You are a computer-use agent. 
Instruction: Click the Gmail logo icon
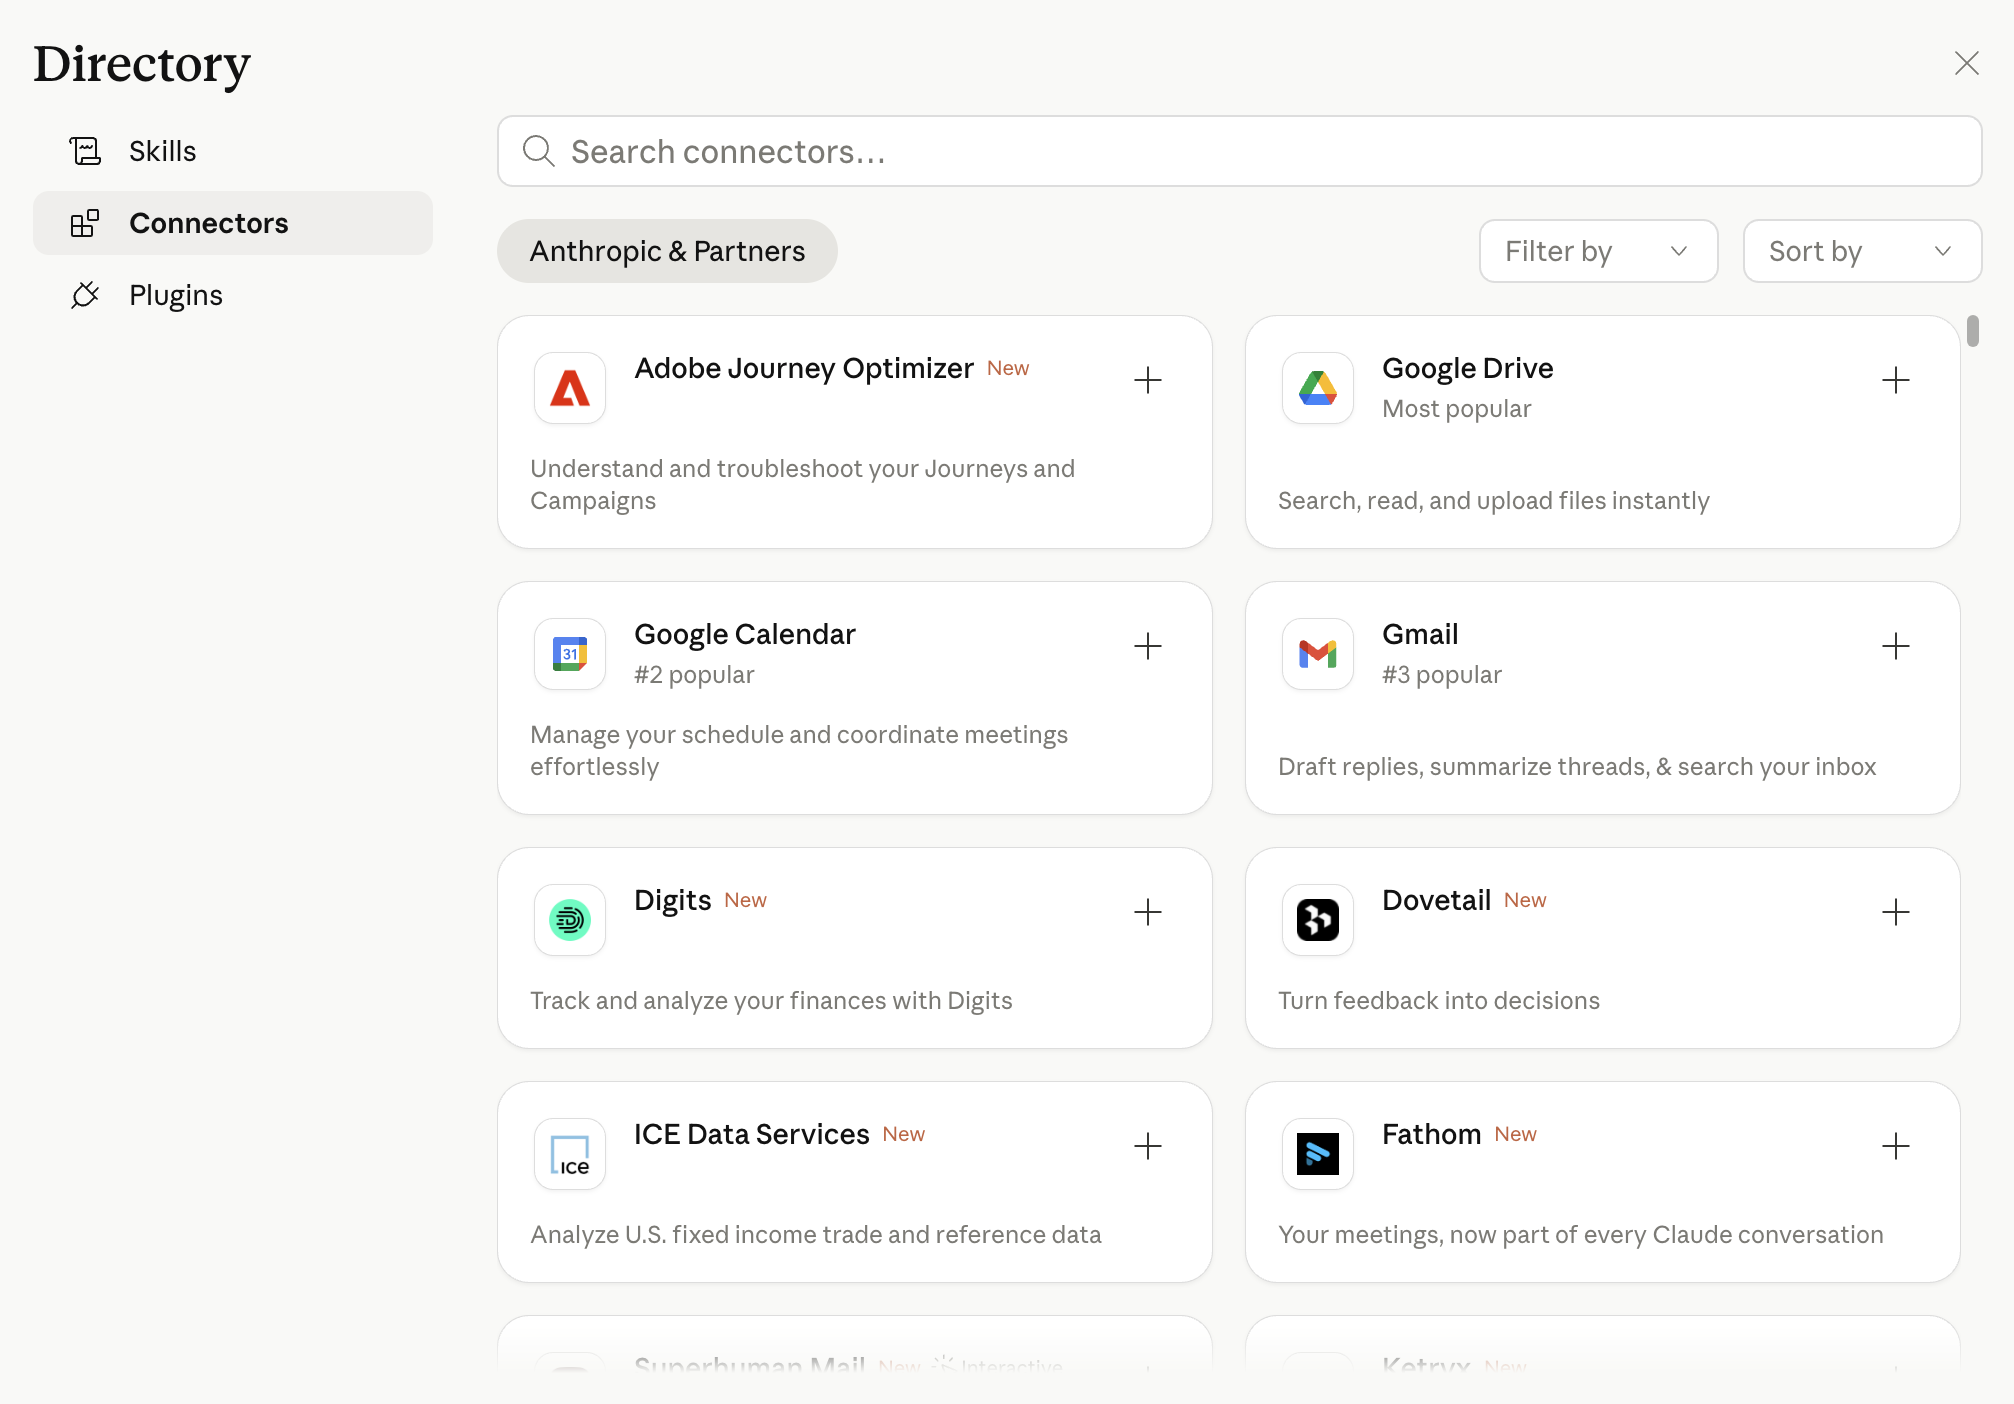point(1318,654)
